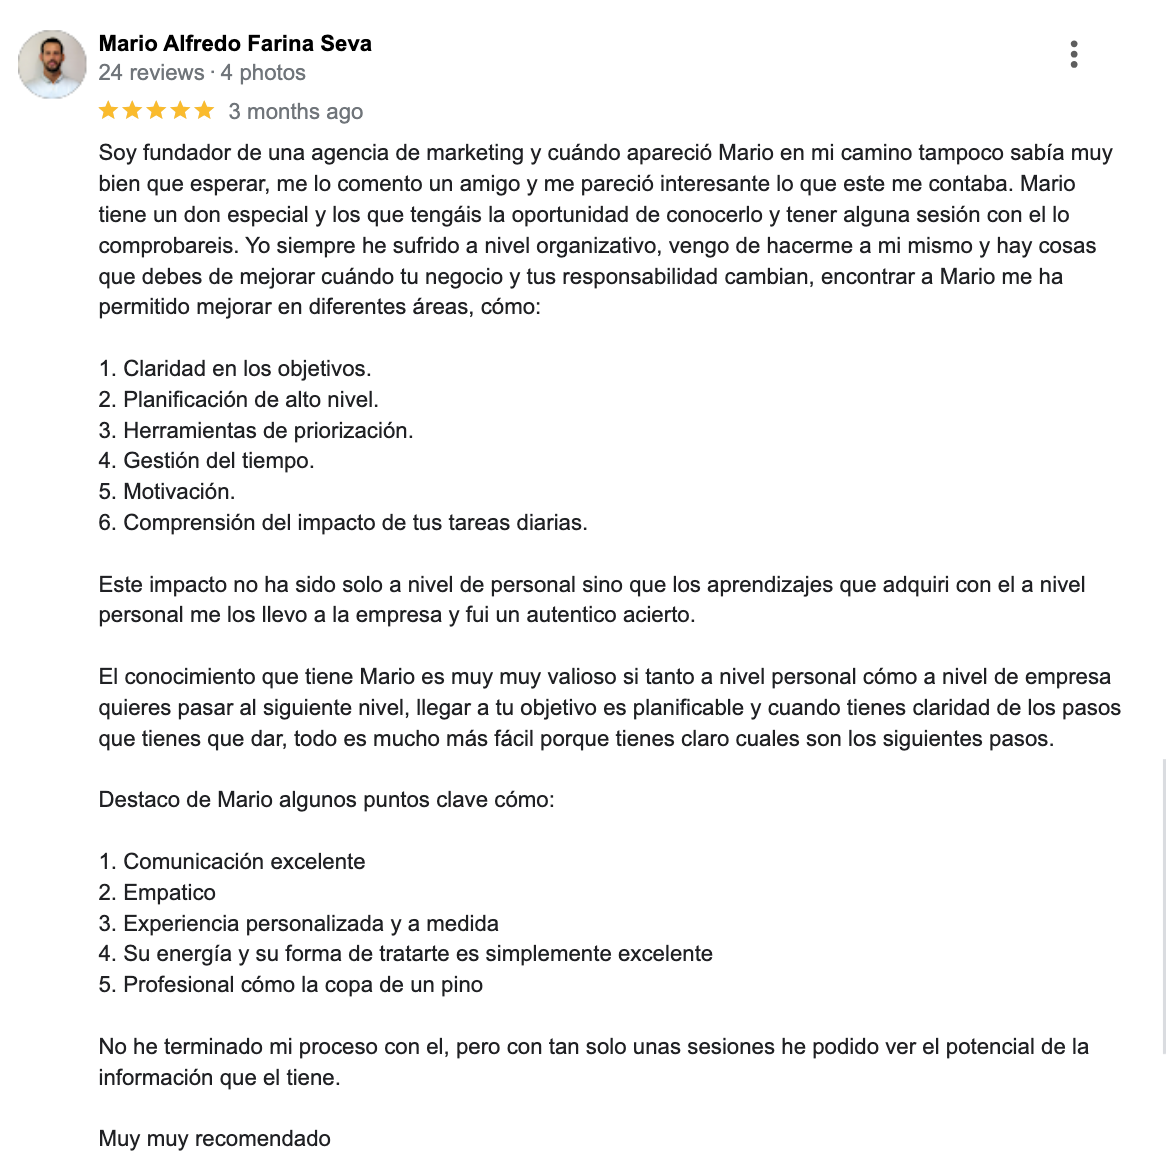Viewport: 1166px width, 1158px height.
Task: Click the closing text 'Muy muy recomendado'
Action: pyautogui.click(x=215, y=1139)
